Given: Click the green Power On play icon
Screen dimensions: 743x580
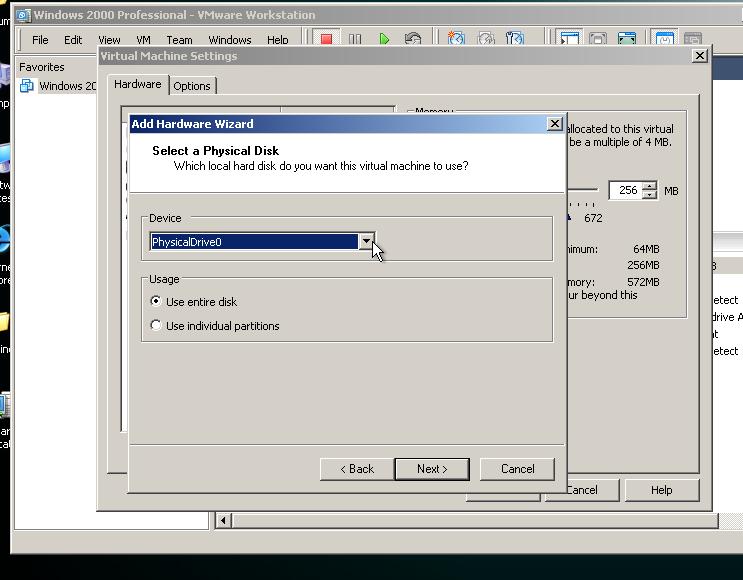Looking at the screenshot, I should [x=384, y=39].
